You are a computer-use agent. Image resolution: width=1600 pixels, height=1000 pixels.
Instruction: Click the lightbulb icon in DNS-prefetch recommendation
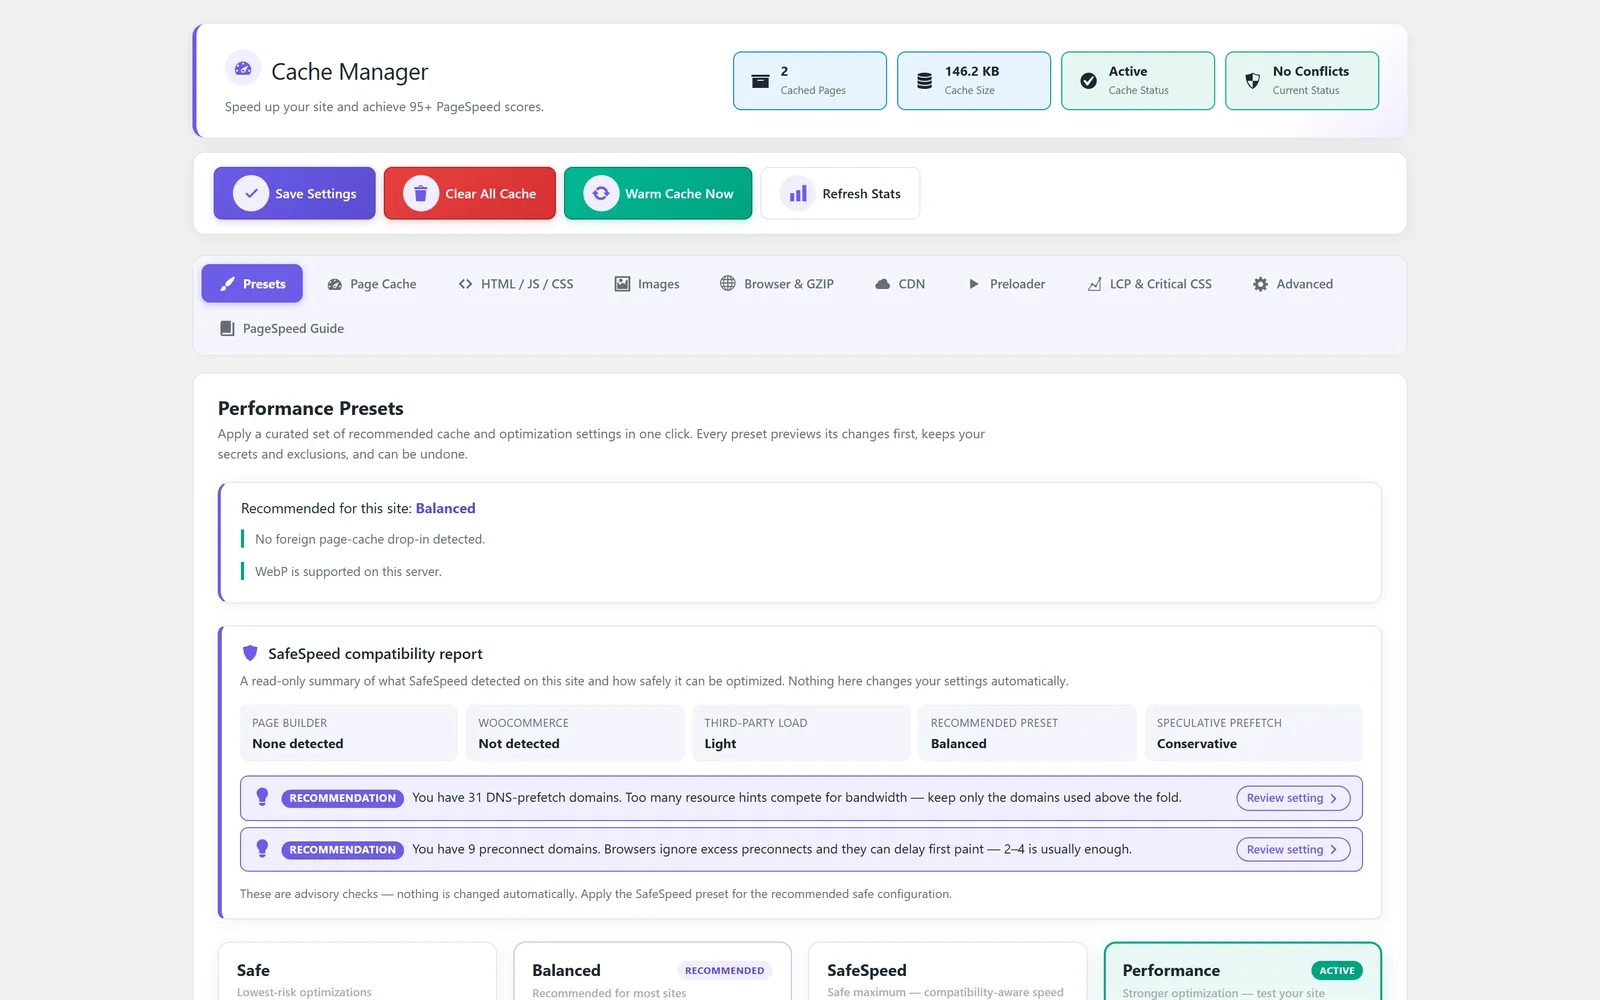tap(262, 797)
